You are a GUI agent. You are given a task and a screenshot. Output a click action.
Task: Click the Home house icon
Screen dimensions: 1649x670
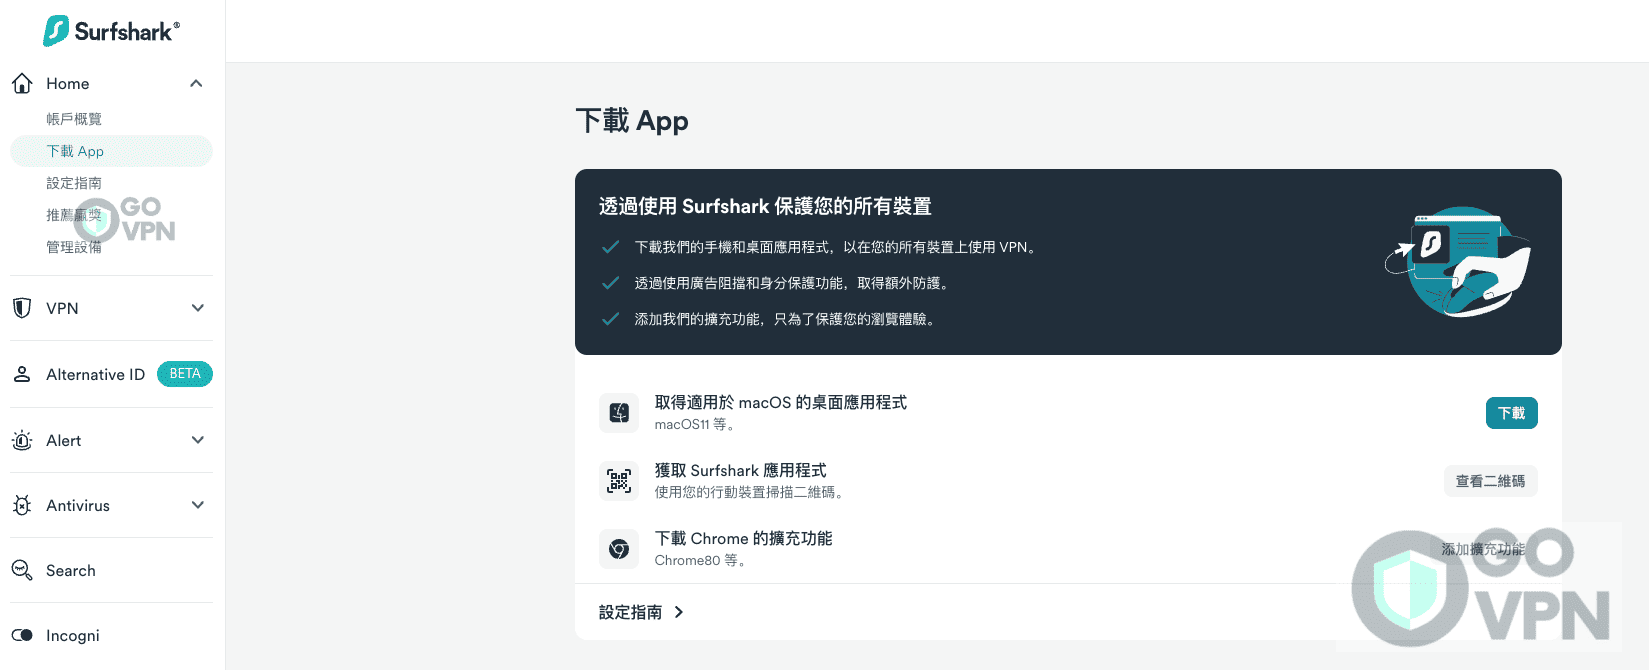point(22,83)
